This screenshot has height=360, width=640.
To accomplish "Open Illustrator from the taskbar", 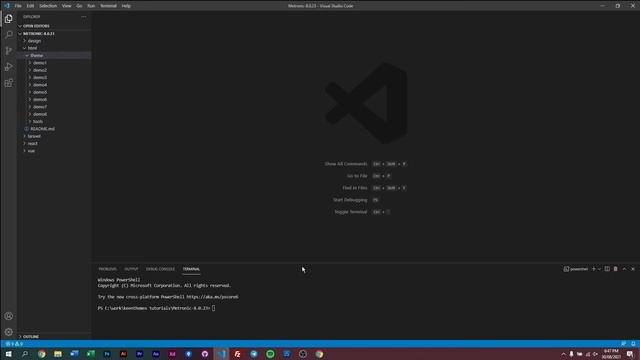I will pos(123,354).
